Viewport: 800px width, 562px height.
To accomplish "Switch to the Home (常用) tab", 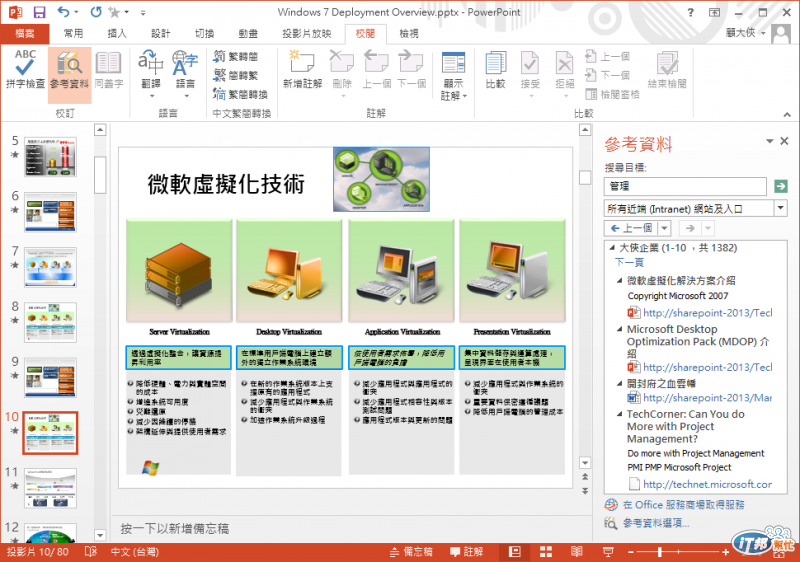I will click(73, 34).
